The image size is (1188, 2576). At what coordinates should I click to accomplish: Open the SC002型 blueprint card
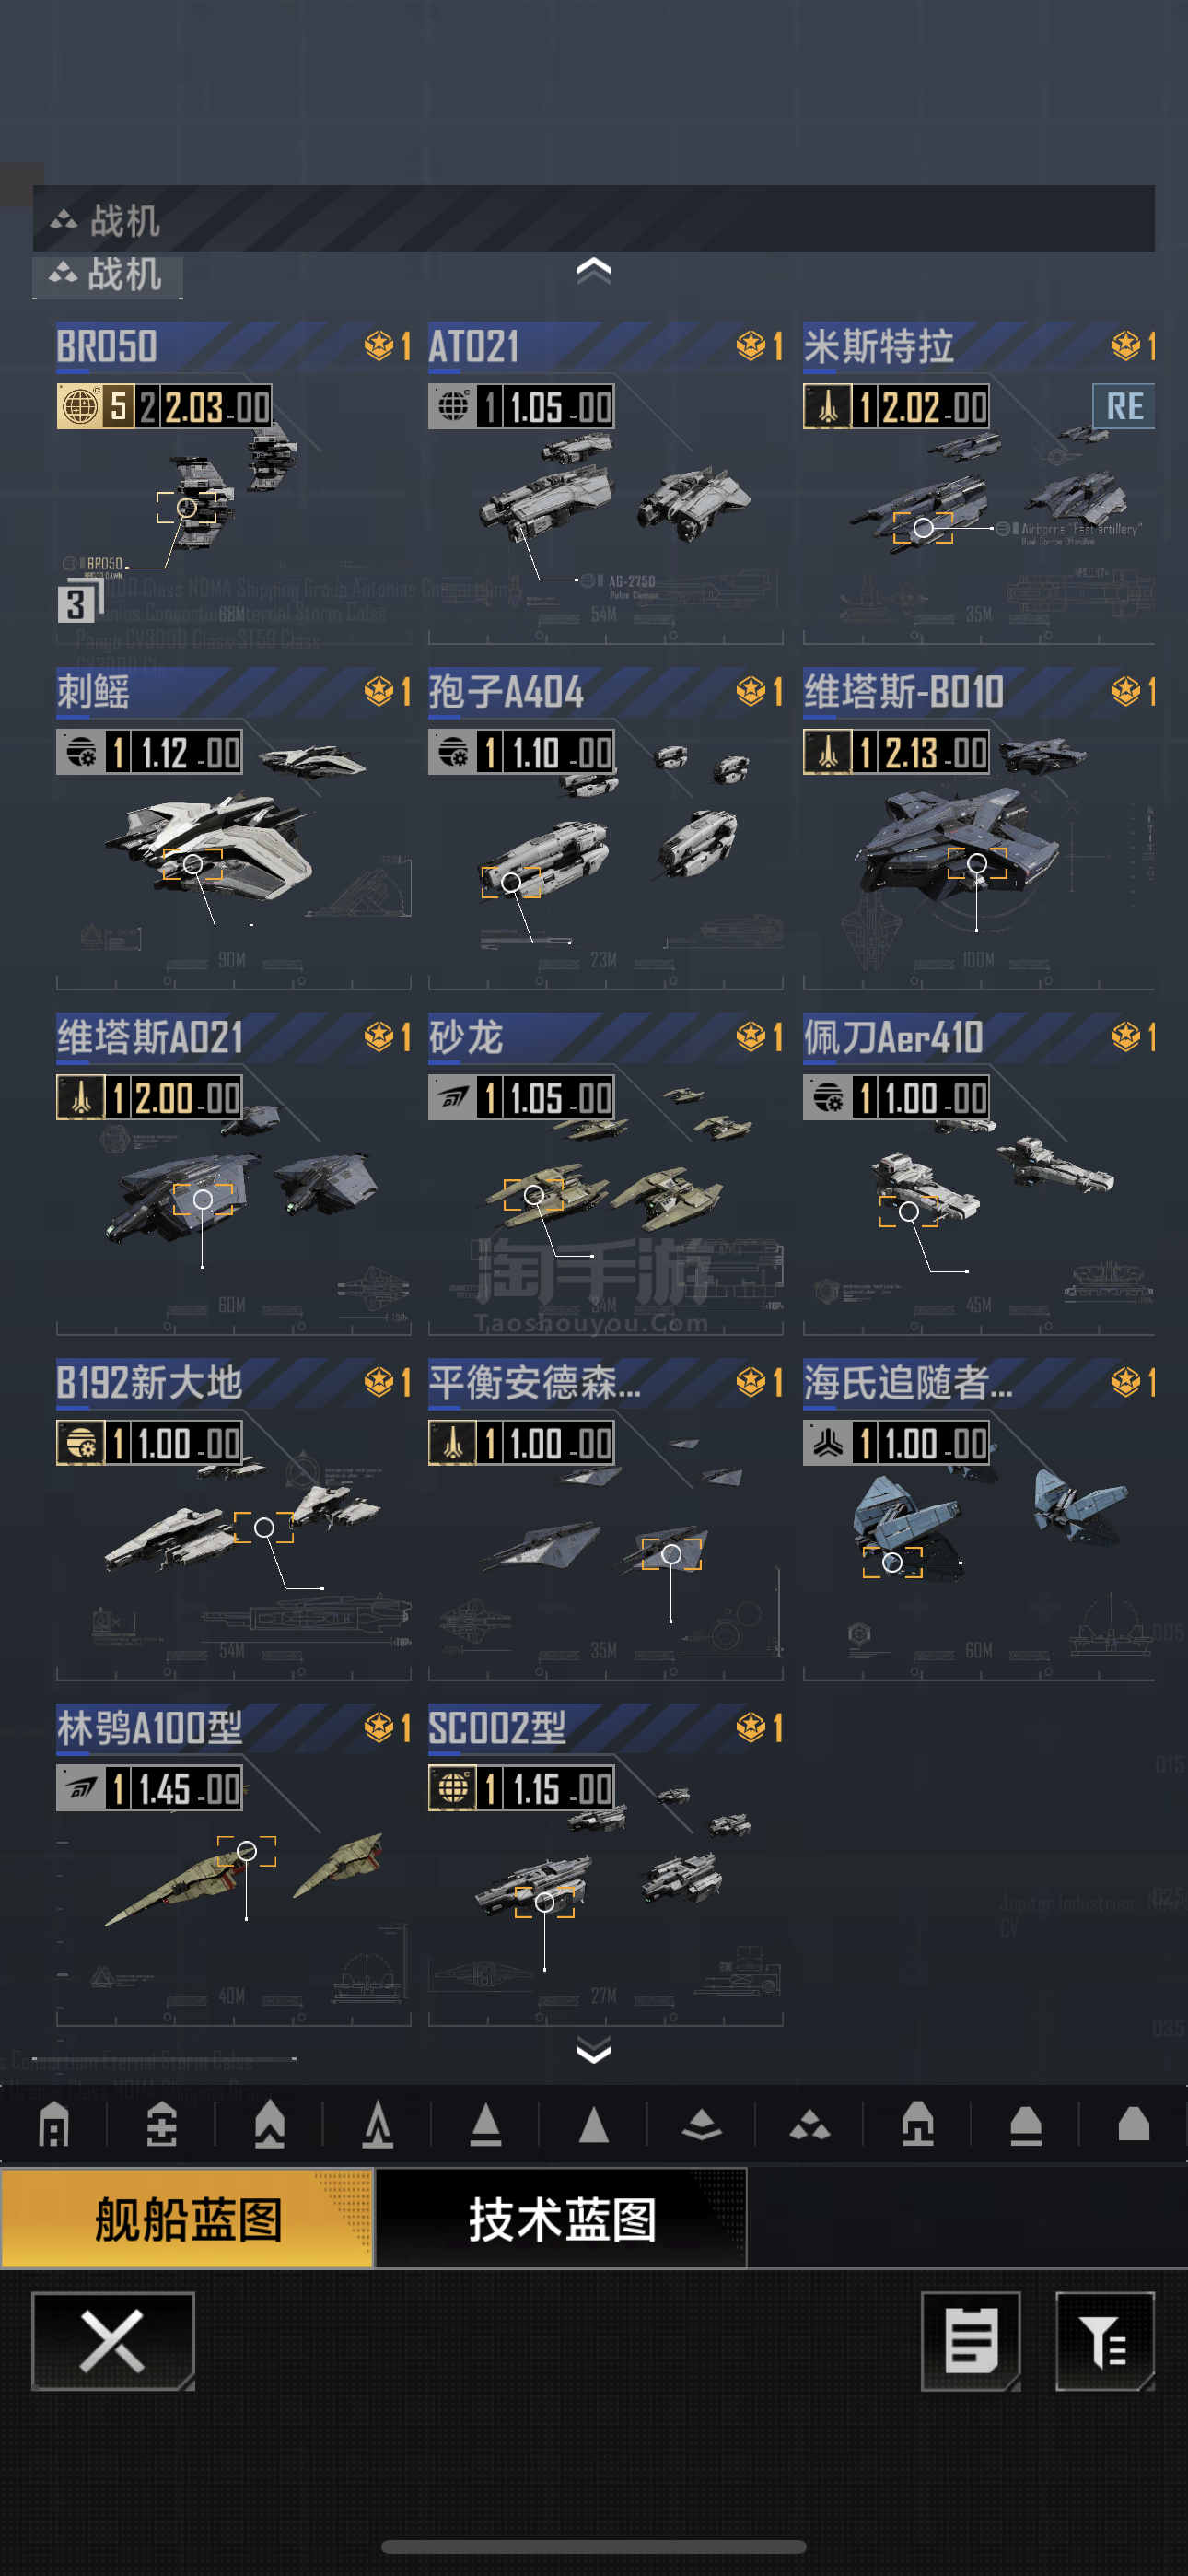[x=605, y=1864]
